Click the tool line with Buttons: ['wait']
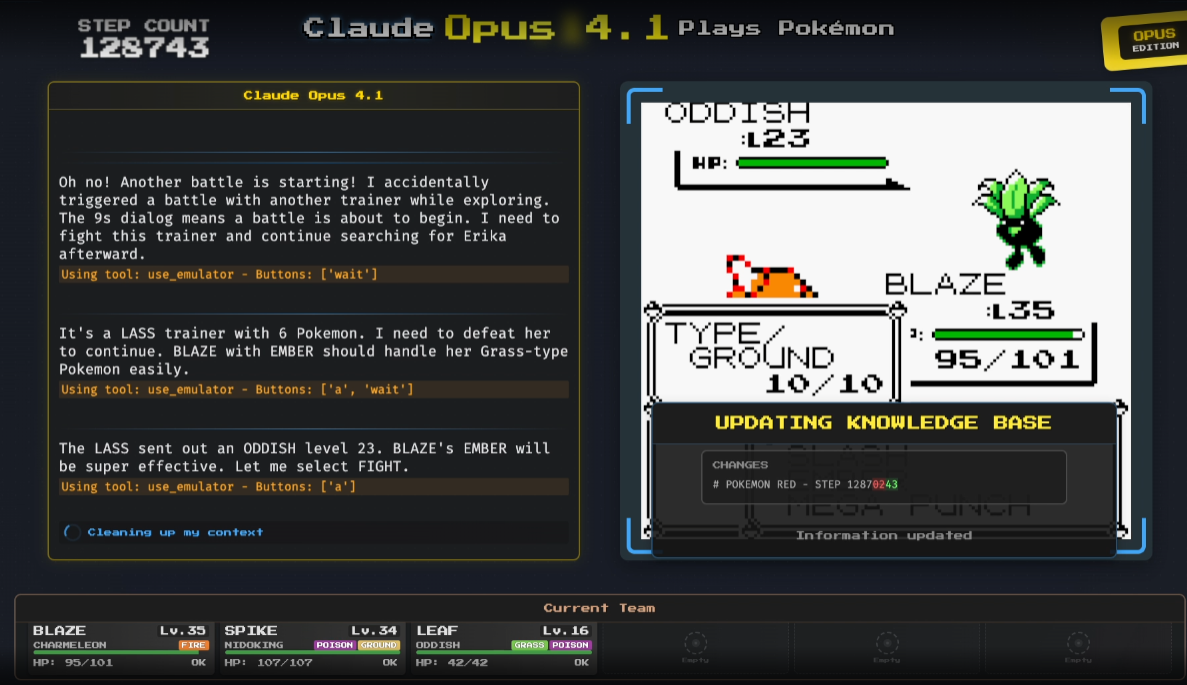1187x685 pixels. [x=313, y=274]
